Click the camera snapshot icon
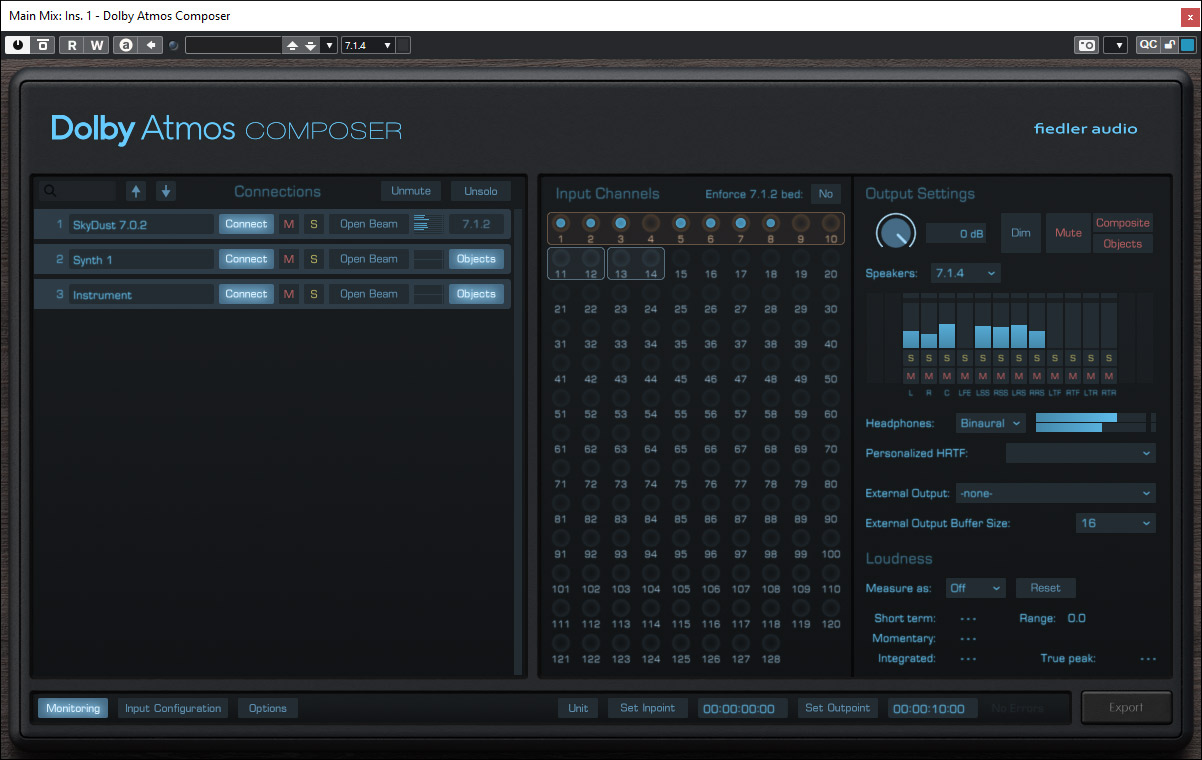The image size is (1202, 760). click(x=1086, y=45)
